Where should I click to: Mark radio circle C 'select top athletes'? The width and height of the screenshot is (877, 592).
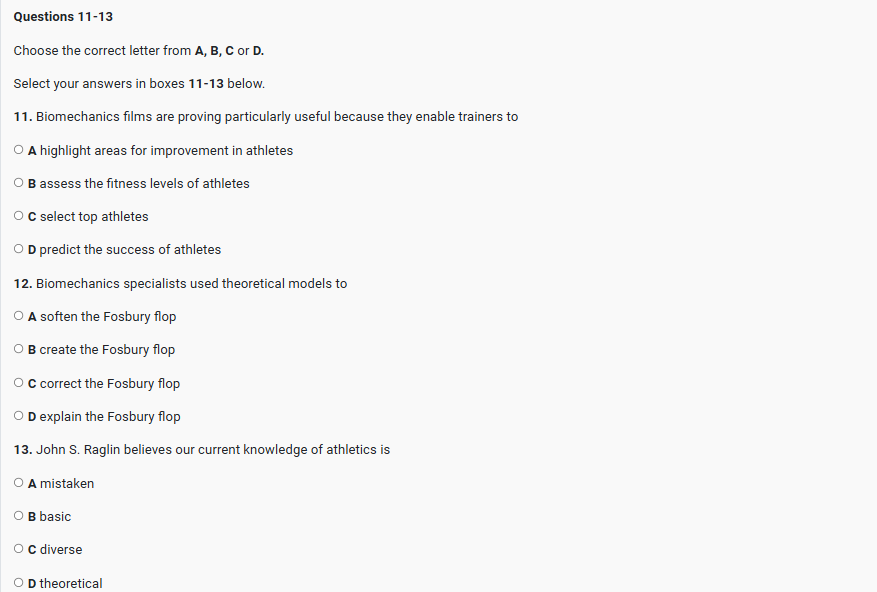19,216
